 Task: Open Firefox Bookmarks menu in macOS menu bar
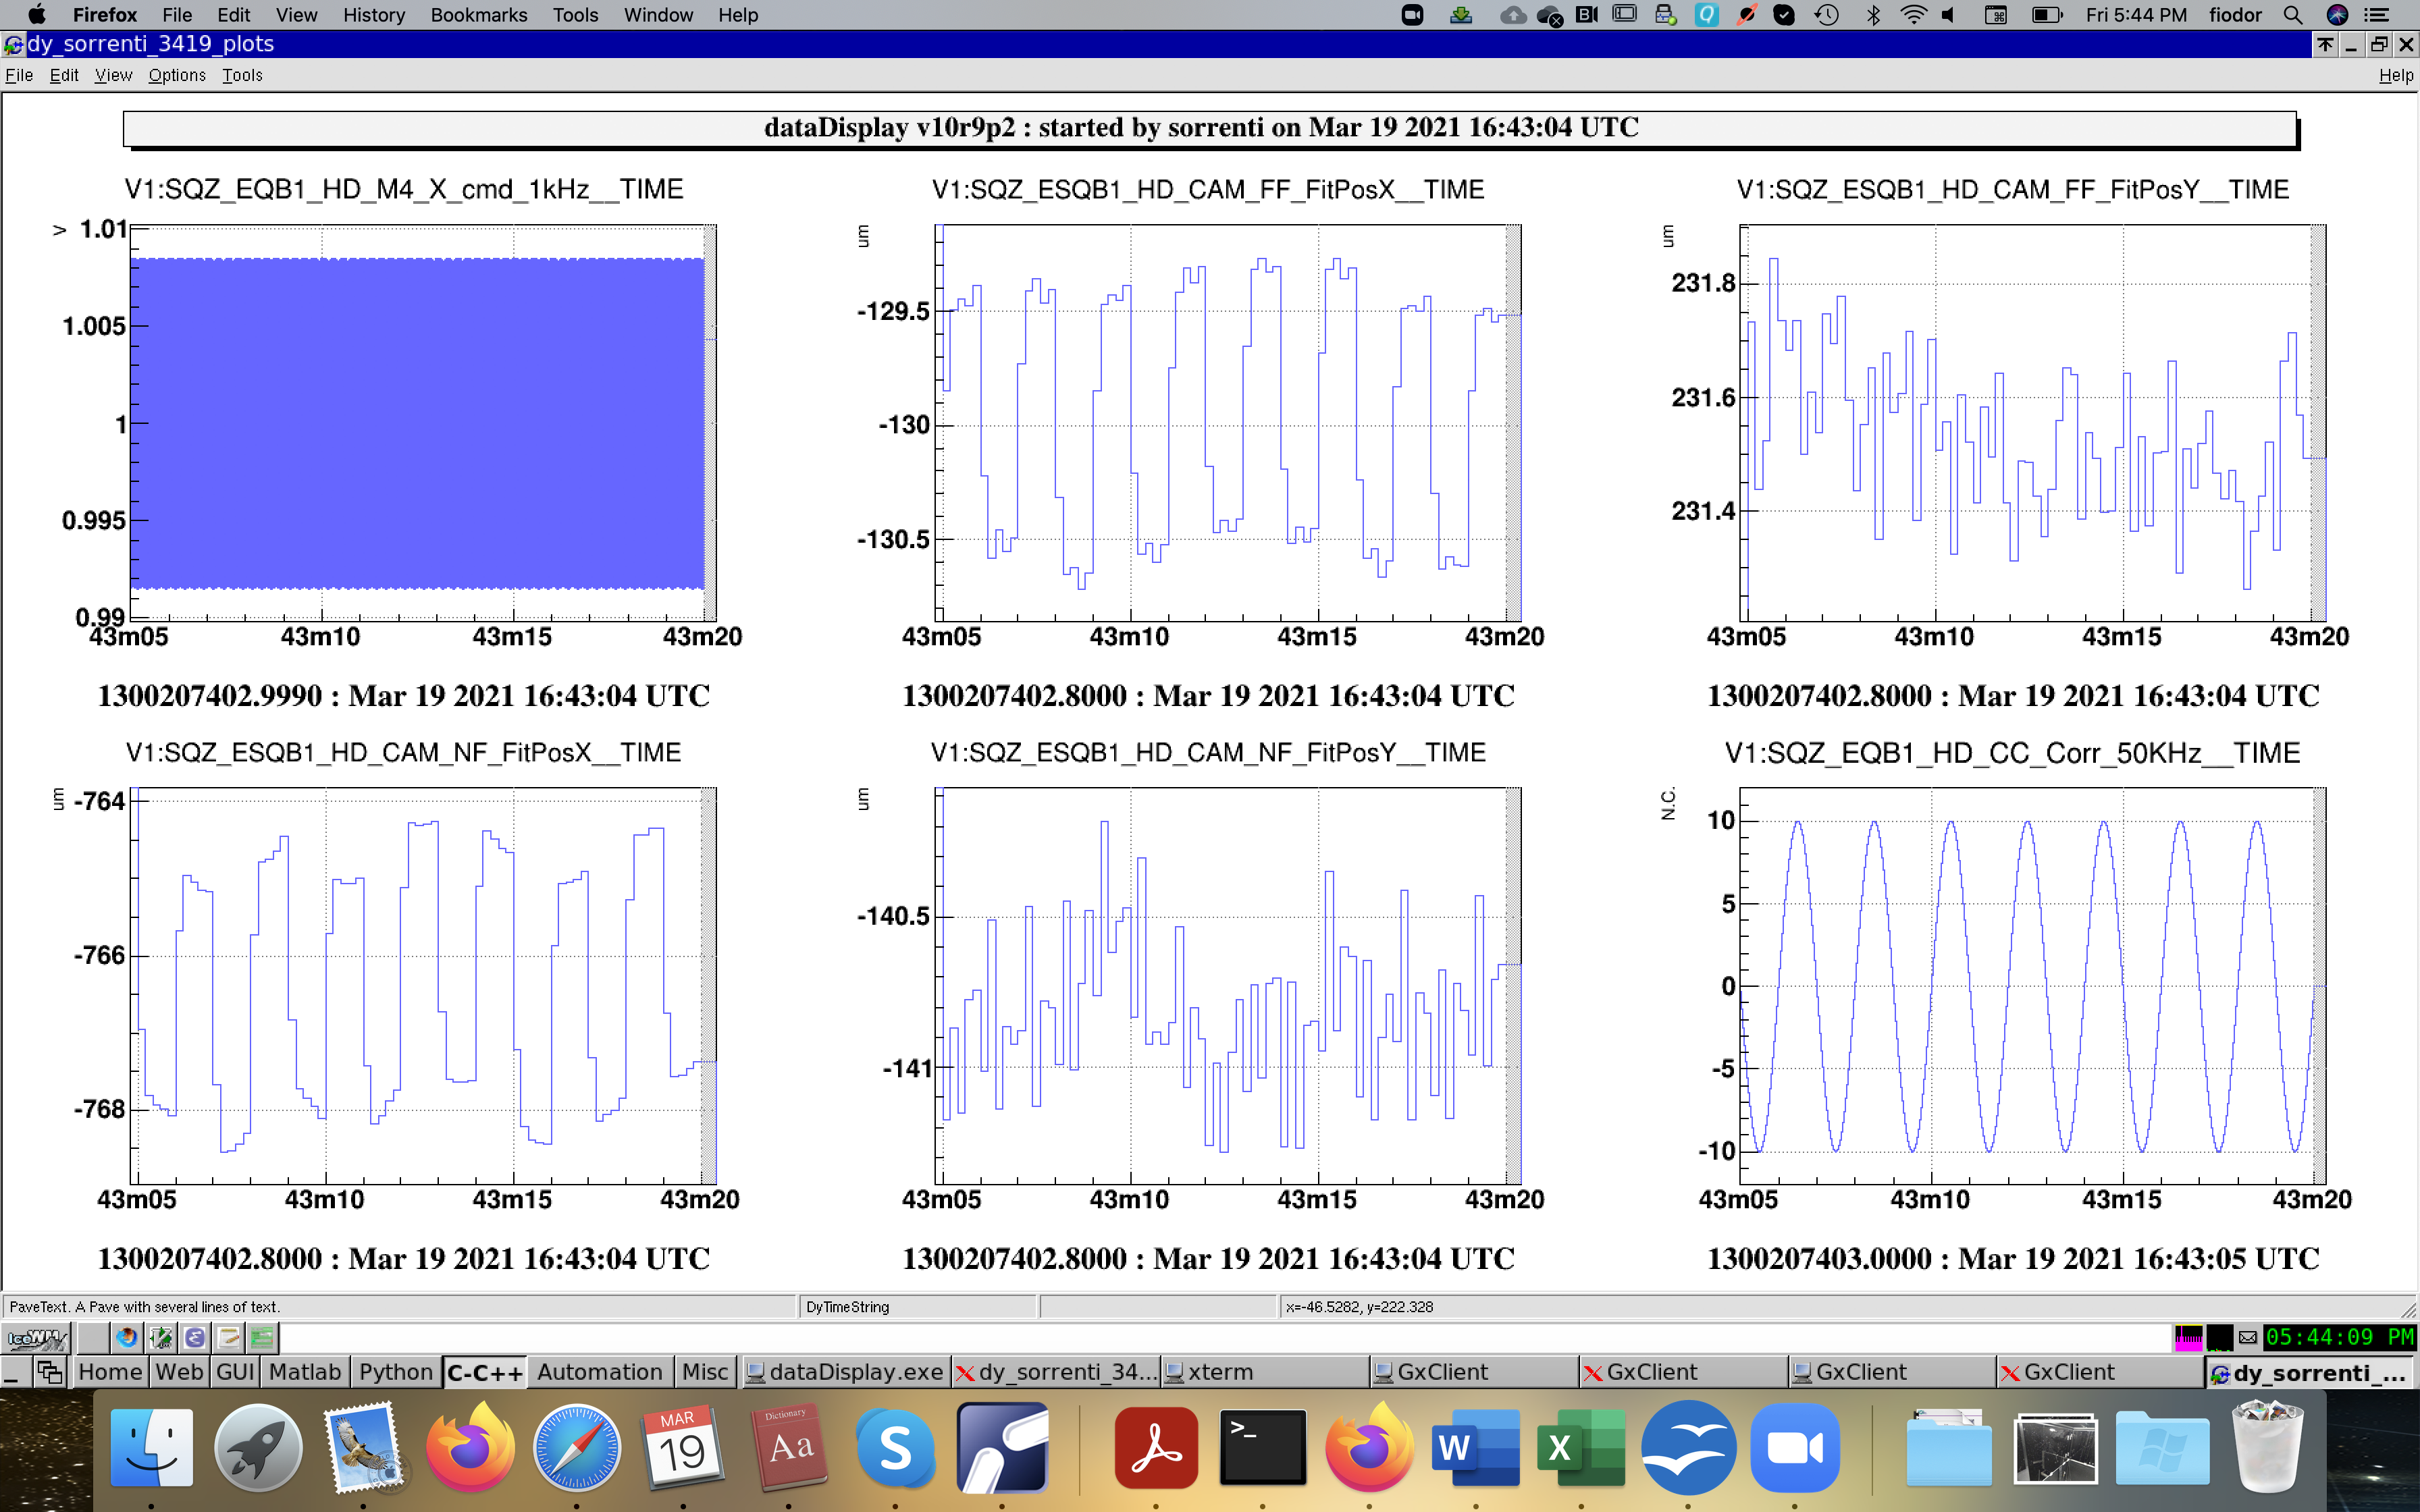[478, 15]
